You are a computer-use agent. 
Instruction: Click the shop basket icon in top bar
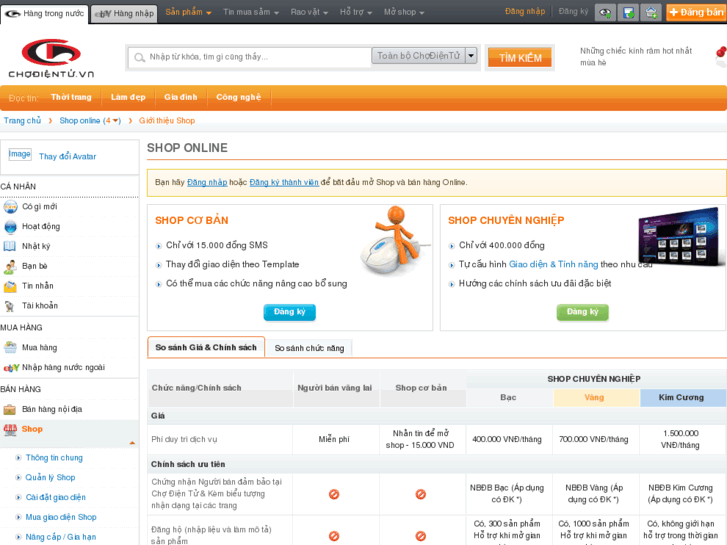tap(650, 13)
